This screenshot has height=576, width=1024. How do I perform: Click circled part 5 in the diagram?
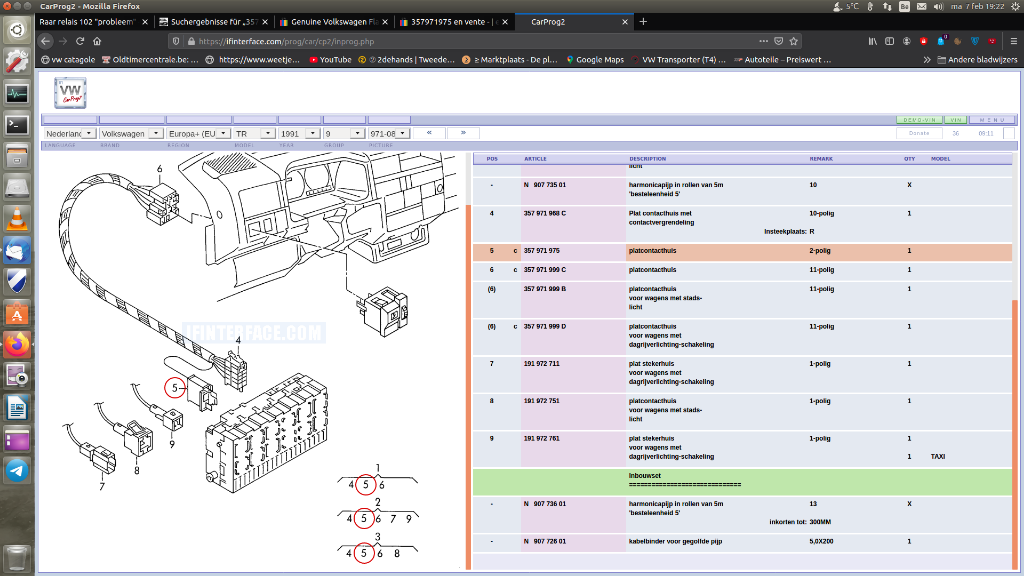[175, 387]
